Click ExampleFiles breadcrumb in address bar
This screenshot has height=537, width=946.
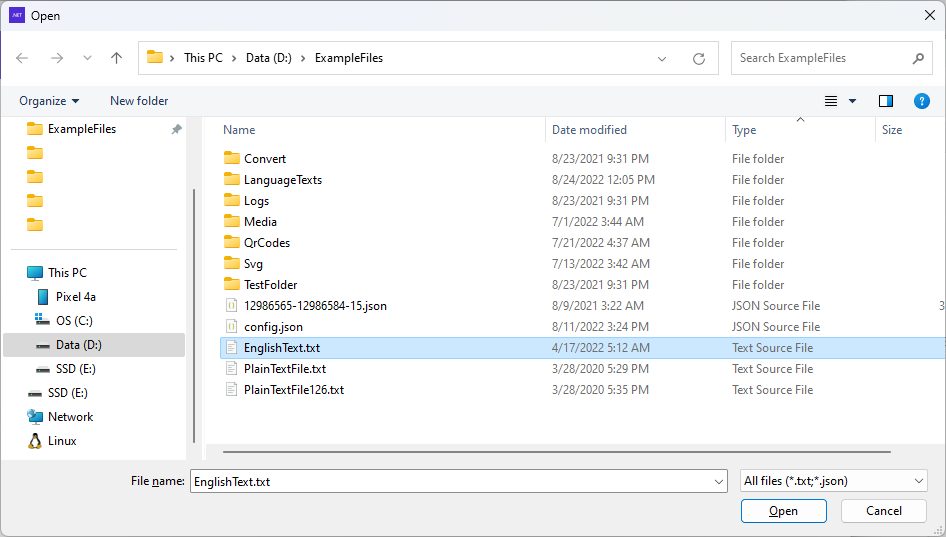(x=349, y=58)
